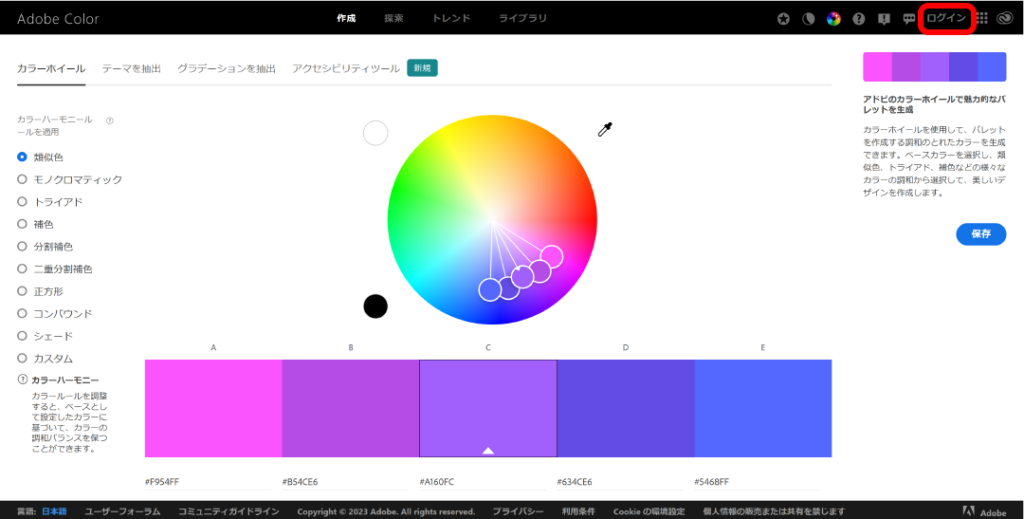The width and height of the screenshot is (1024, 519).
Task: Select the モノクロマティック harmony rule
Action: coord(22,180)
